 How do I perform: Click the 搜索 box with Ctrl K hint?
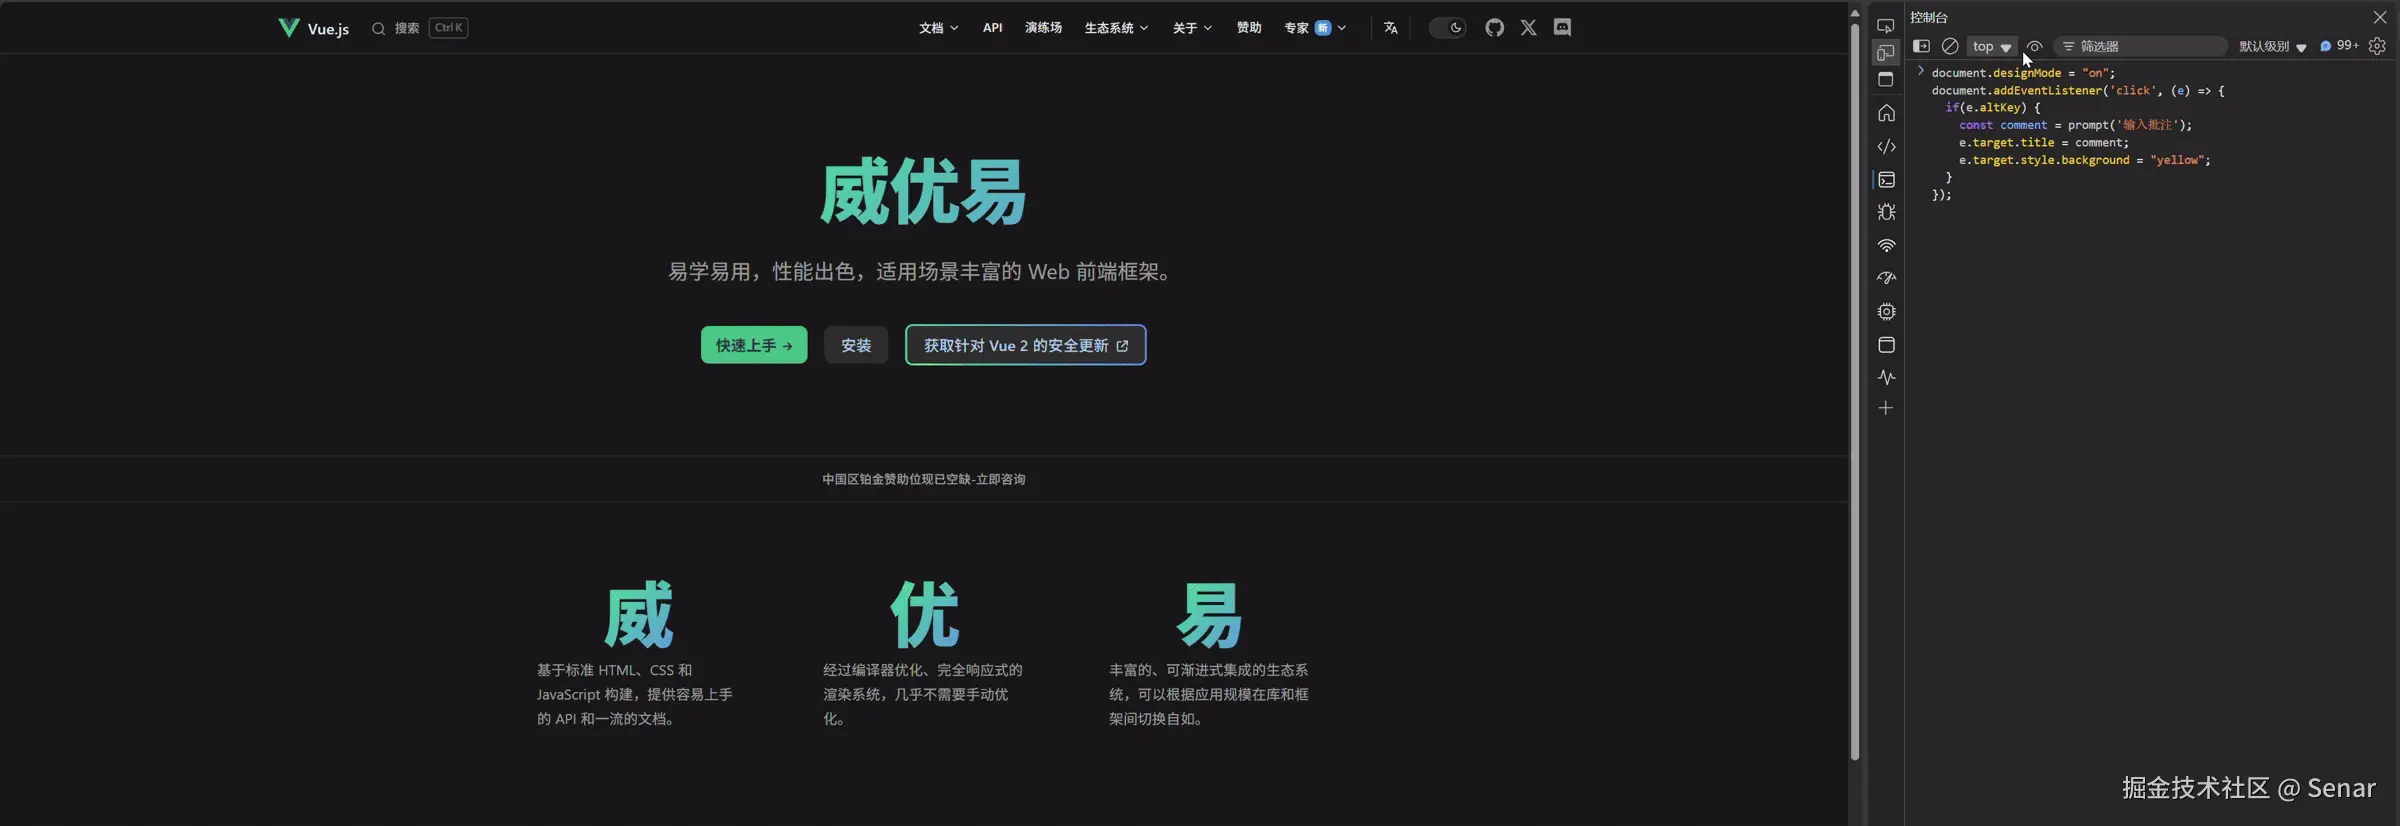pos(419,28)
